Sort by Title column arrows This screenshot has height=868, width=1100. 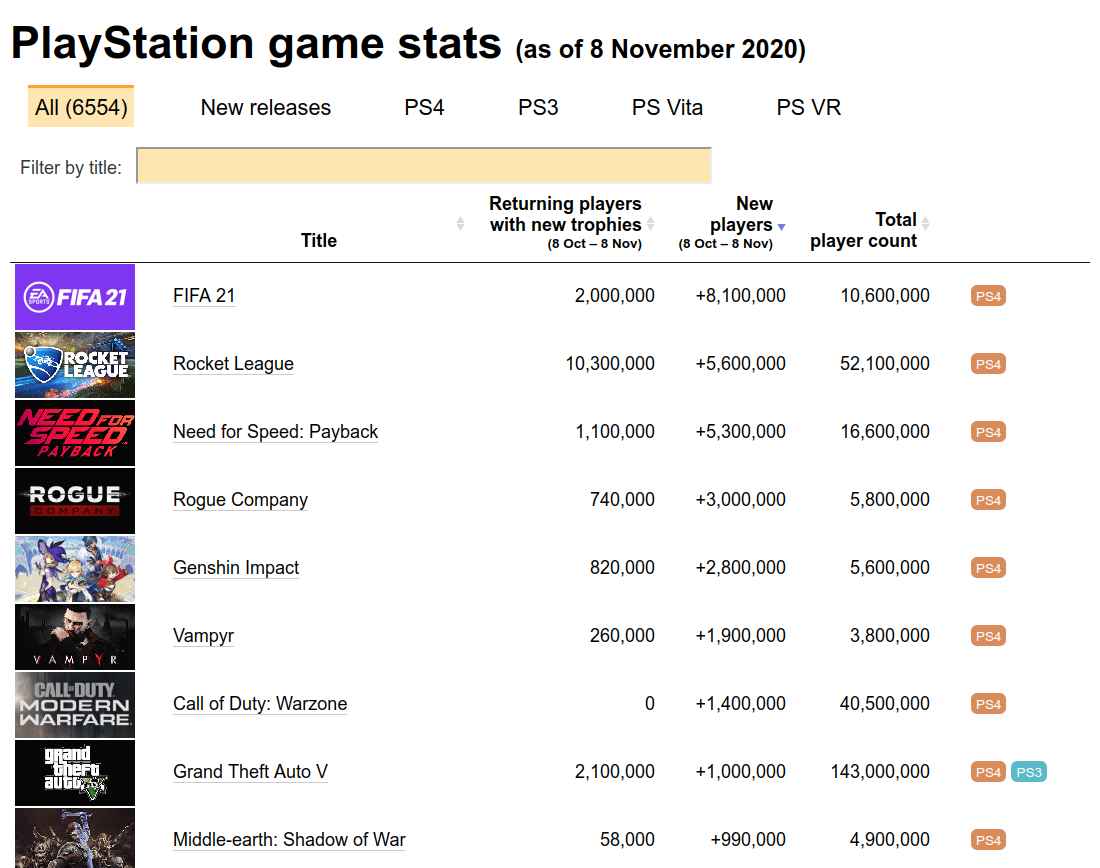pos(460,224)
